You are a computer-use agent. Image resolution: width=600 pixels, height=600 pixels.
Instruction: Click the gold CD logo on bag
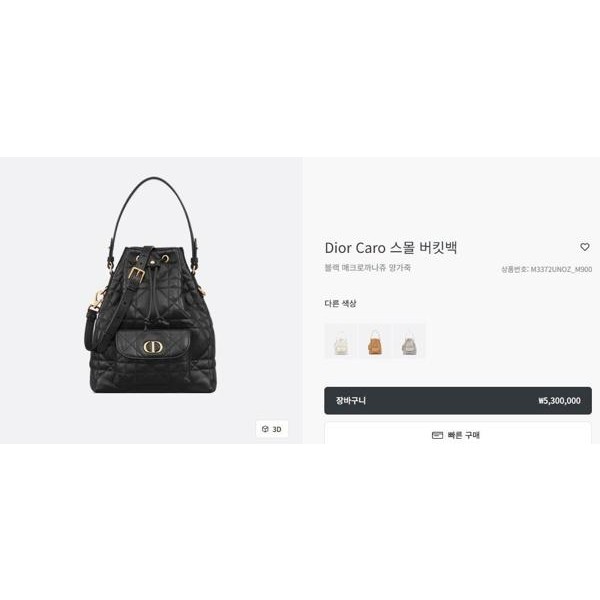click(153, 347)
